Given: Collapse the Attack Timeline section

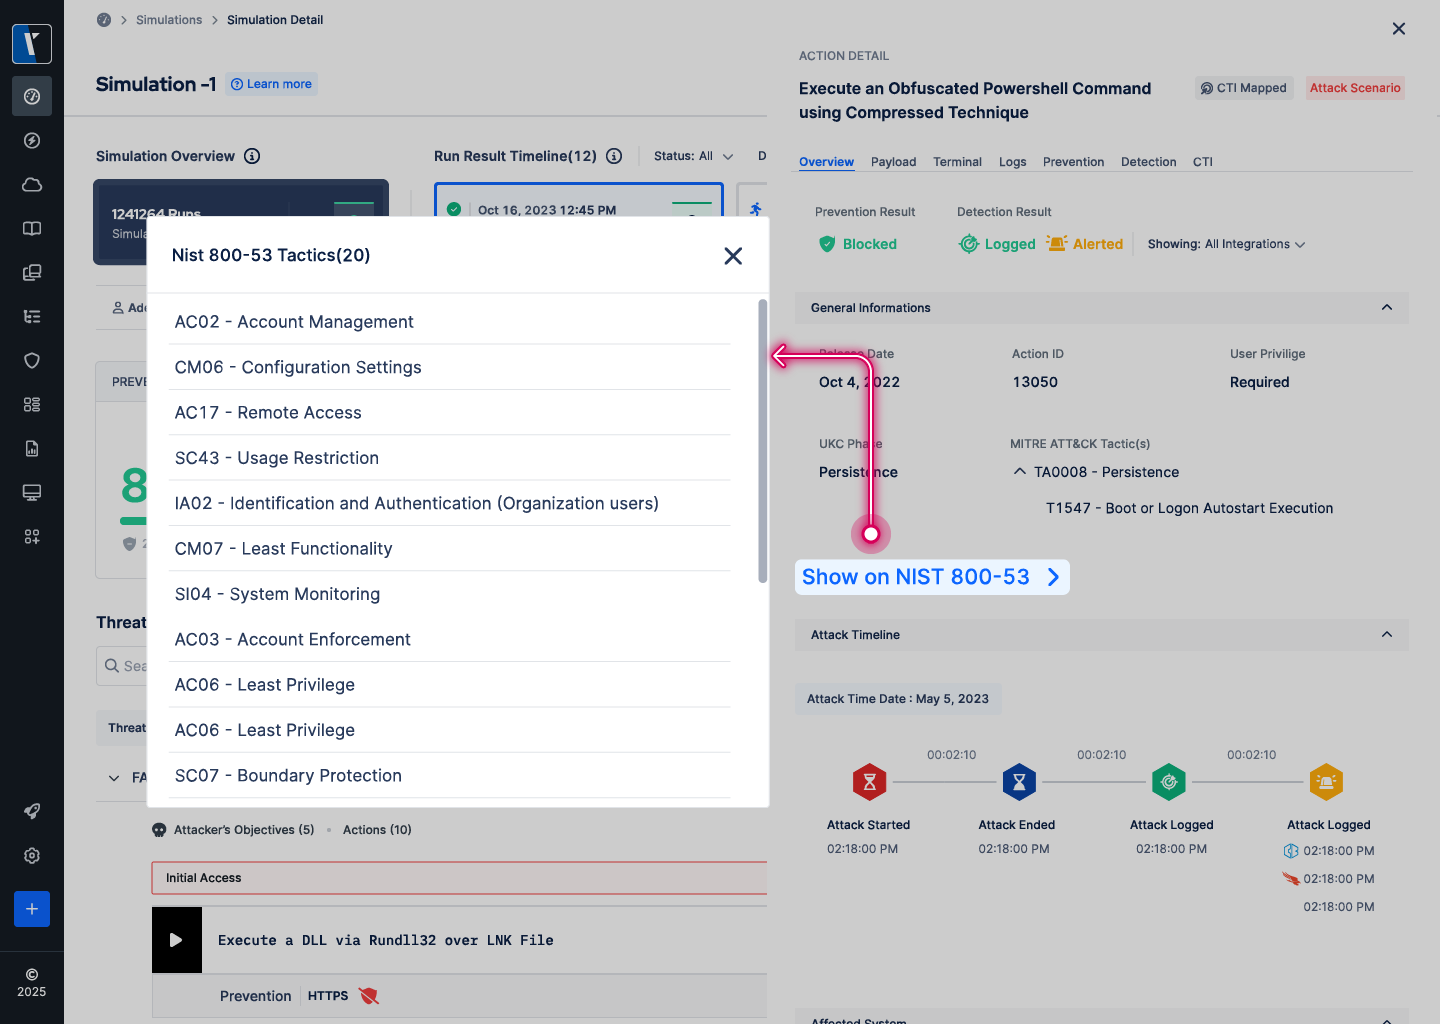Looking at the screenshot, I should tap(1386, 635).
